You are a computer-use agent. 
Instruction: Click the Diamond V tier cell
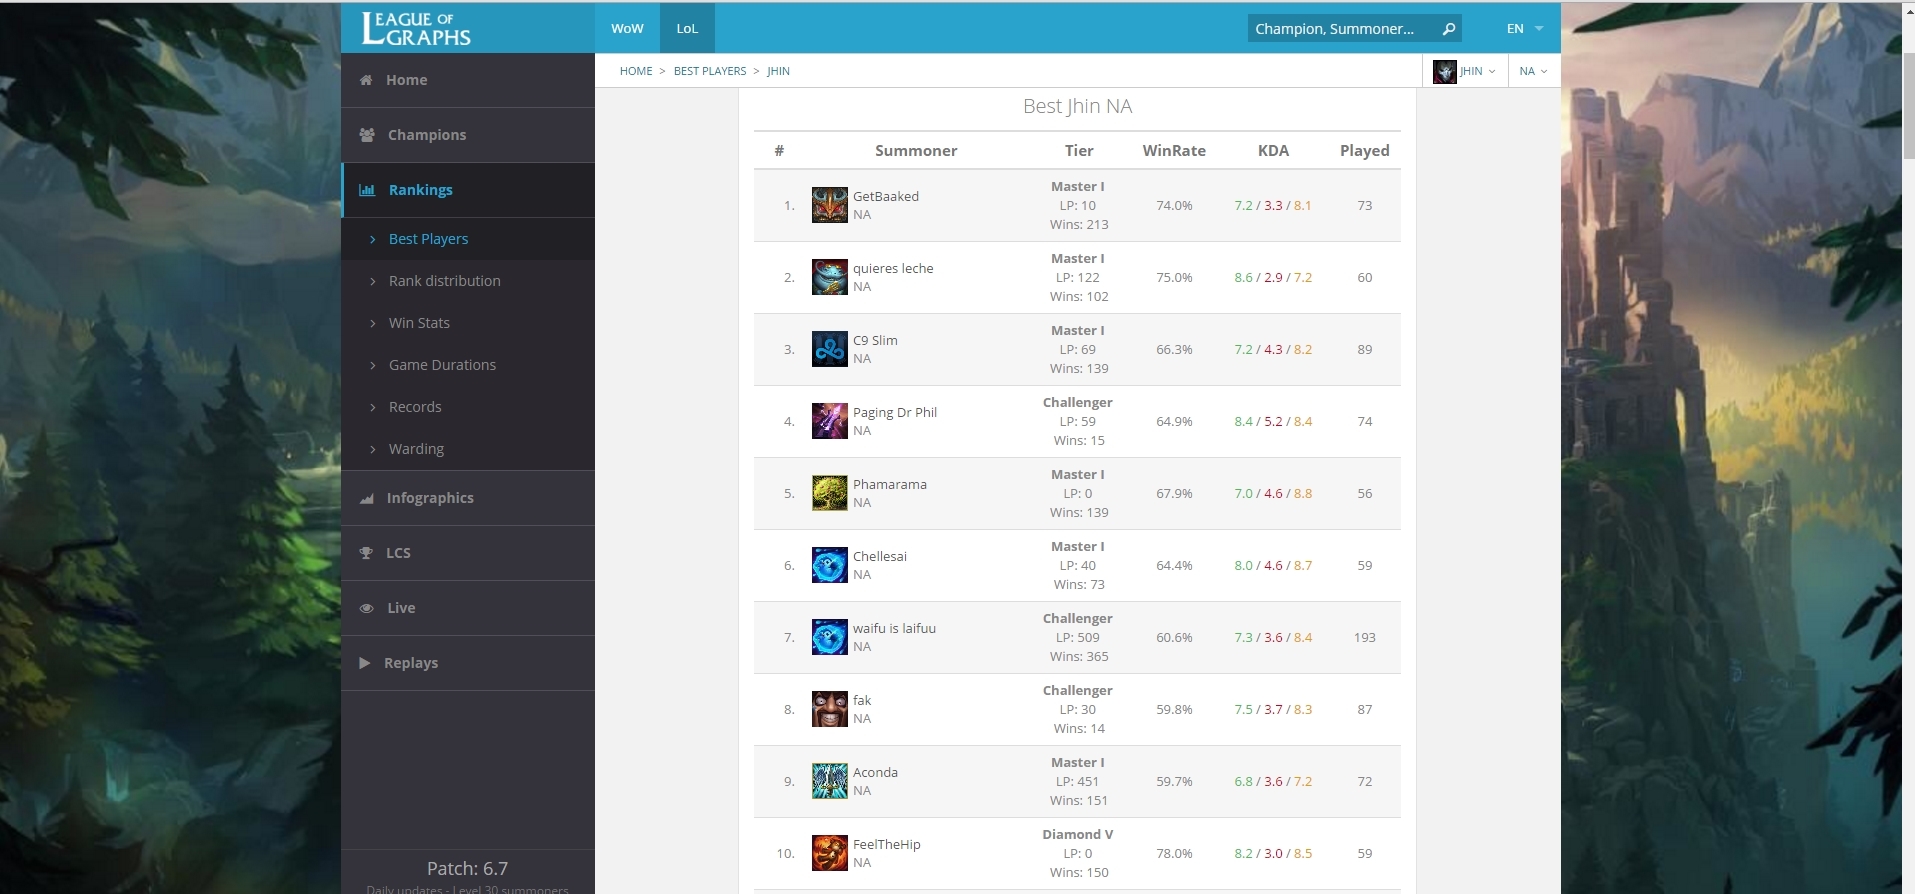1078,834
